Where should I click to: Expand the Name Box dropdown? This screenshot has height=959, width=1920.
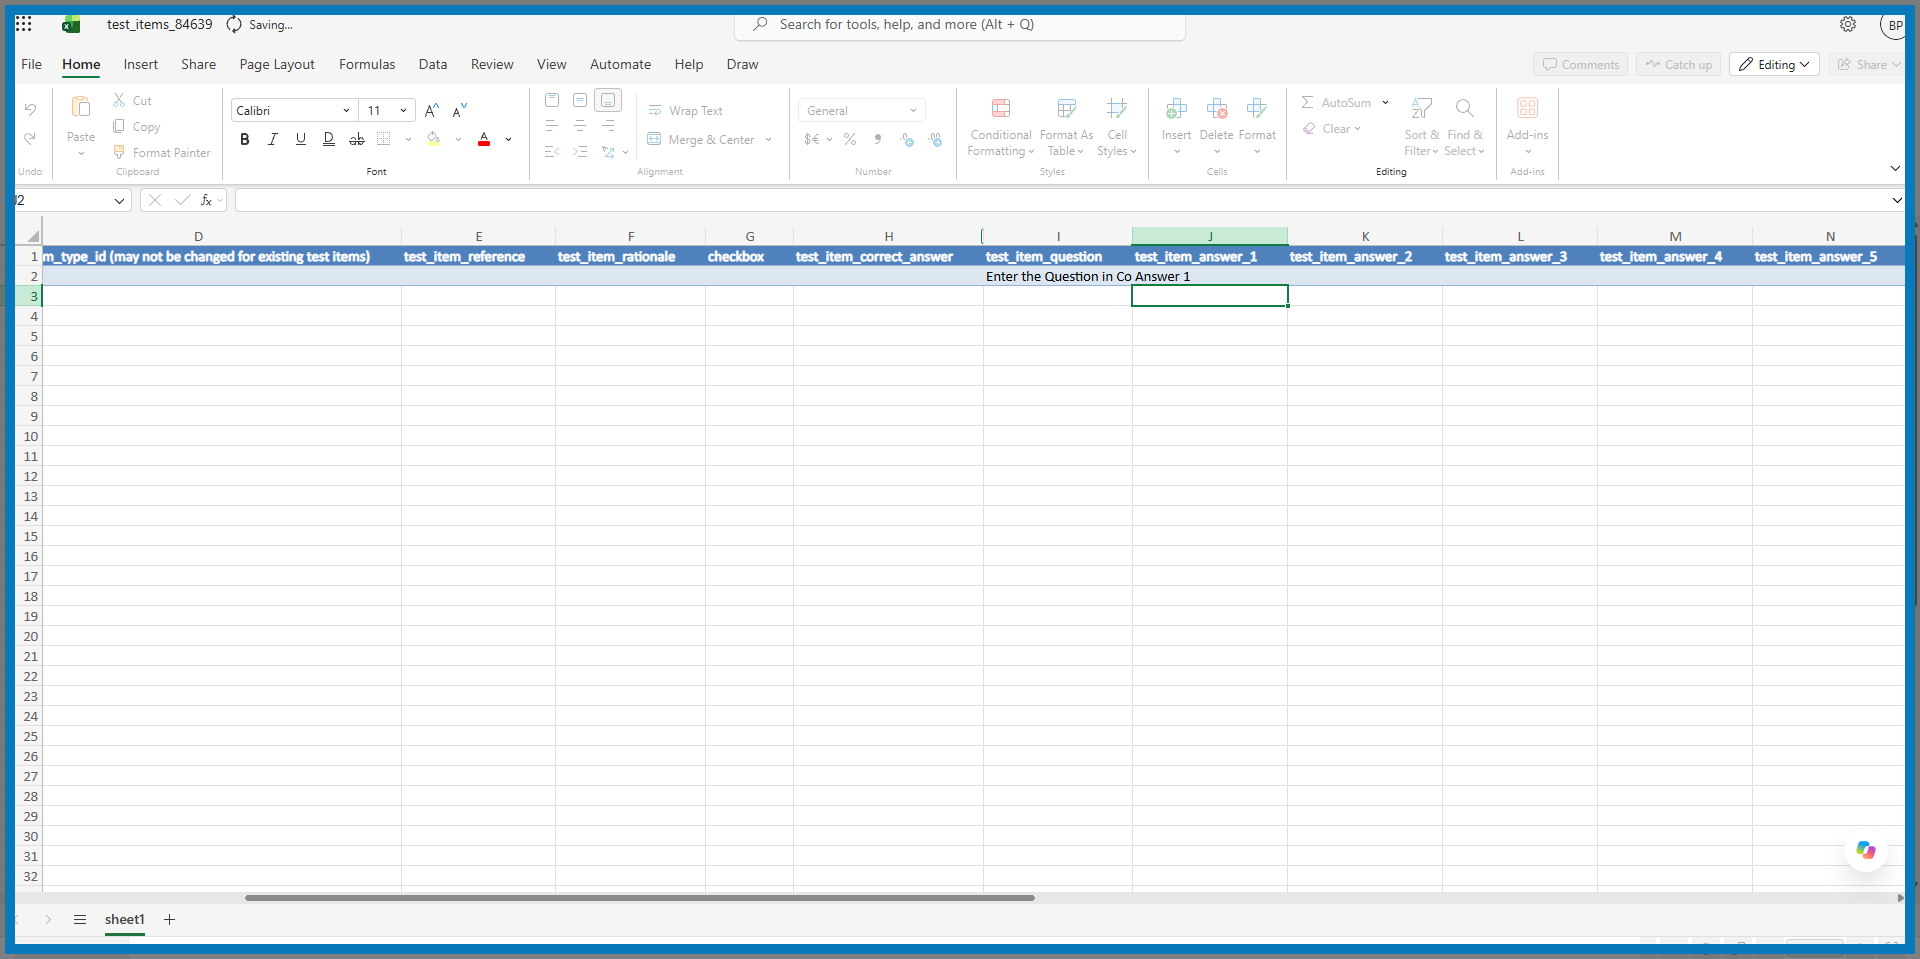[119, 200]
